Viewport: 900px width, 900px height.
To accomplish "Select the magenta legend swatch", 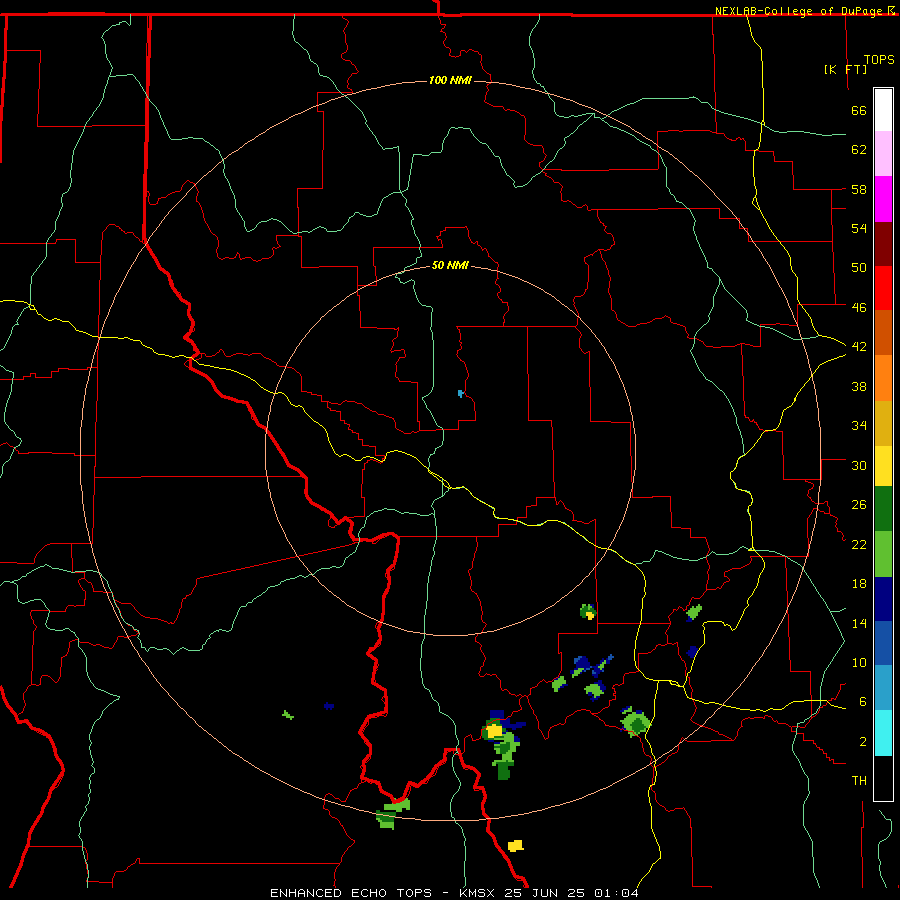I will click(883, 199).
